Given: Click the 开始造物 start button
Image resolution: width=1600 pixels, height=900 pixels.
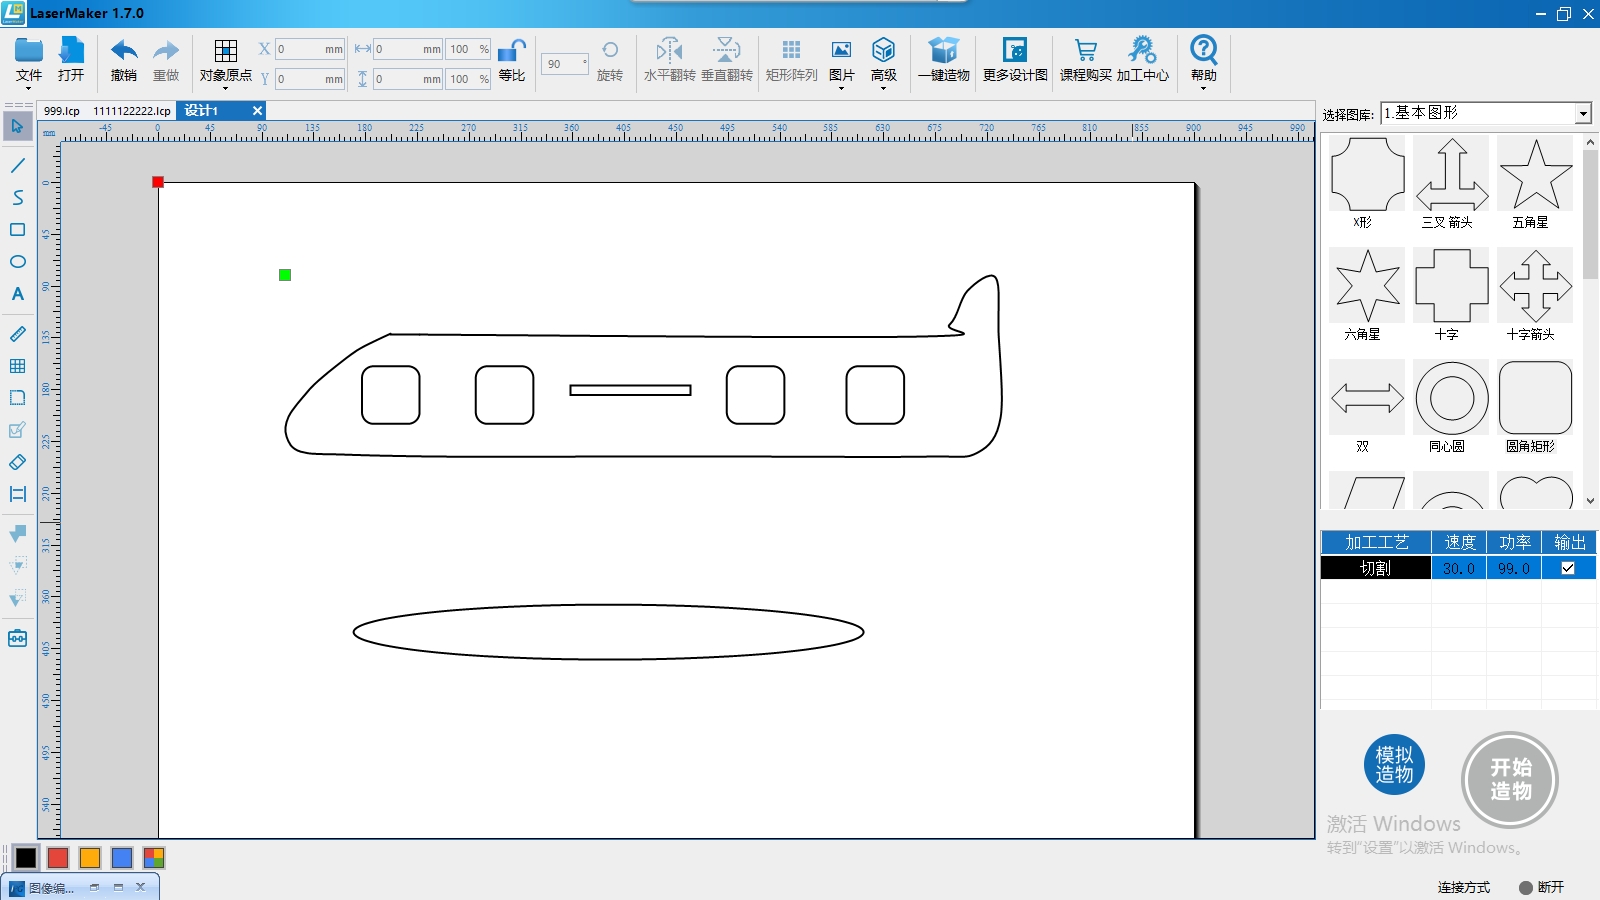Looking at the screenshot, I should click(x=1510, y=779).
